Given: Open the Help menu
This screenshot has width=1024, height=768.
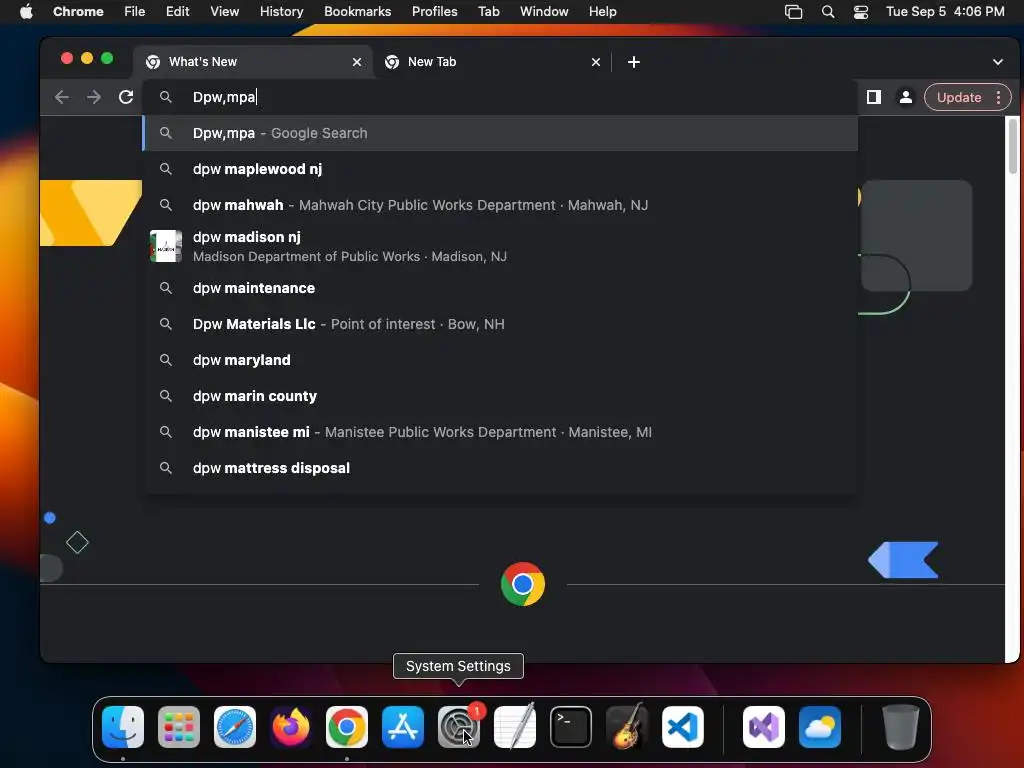Looking at the screenshot, I should pos(602,12).
